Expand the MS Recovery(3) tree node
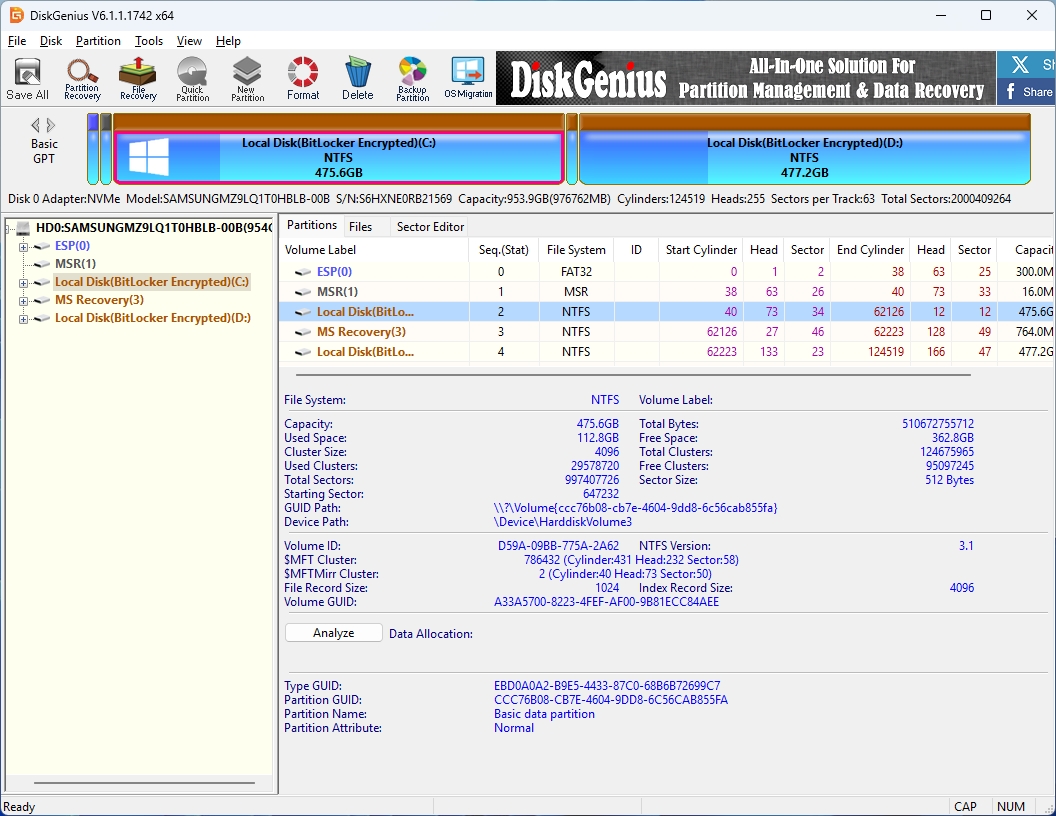Screen dimensions: 1056x816 tap(23, 301)
